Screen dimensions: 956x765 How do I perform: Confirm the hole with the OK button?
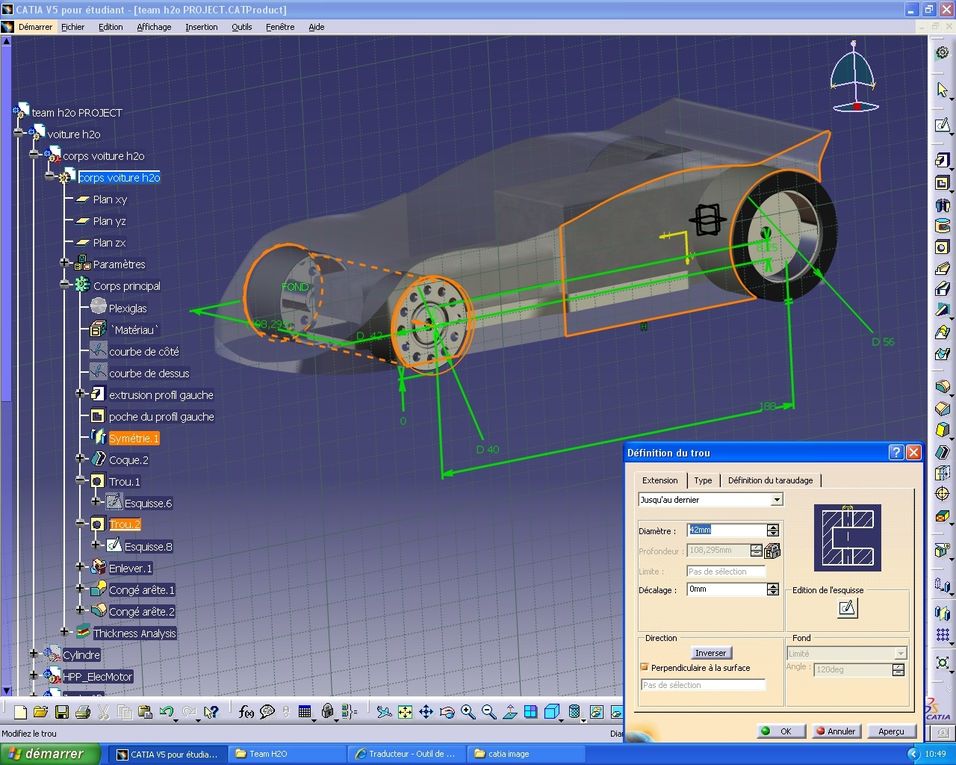(x=781, y=731)
